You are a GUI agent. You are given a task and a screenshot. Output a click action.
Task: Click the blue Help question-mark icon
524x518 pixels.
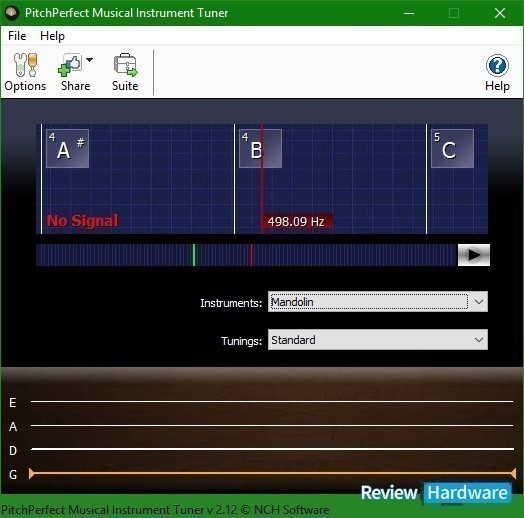click(x=497, y=66)
